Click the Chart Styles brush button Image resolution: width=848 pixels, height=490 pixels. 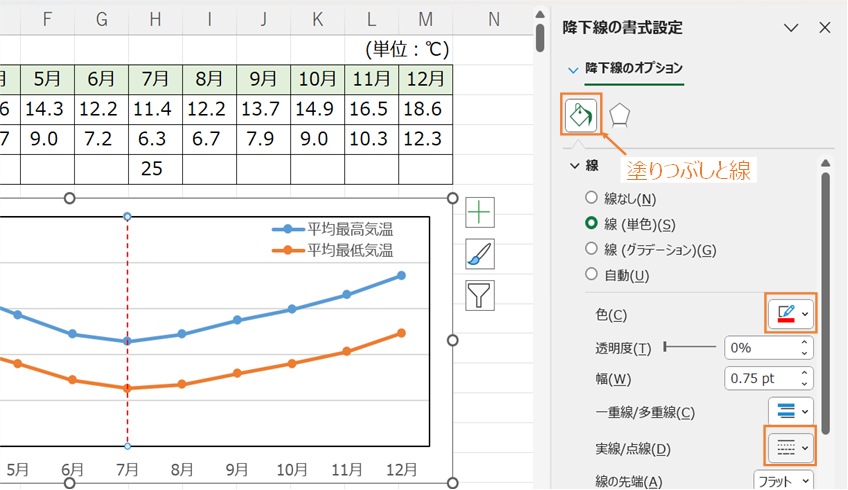[480, 254]
